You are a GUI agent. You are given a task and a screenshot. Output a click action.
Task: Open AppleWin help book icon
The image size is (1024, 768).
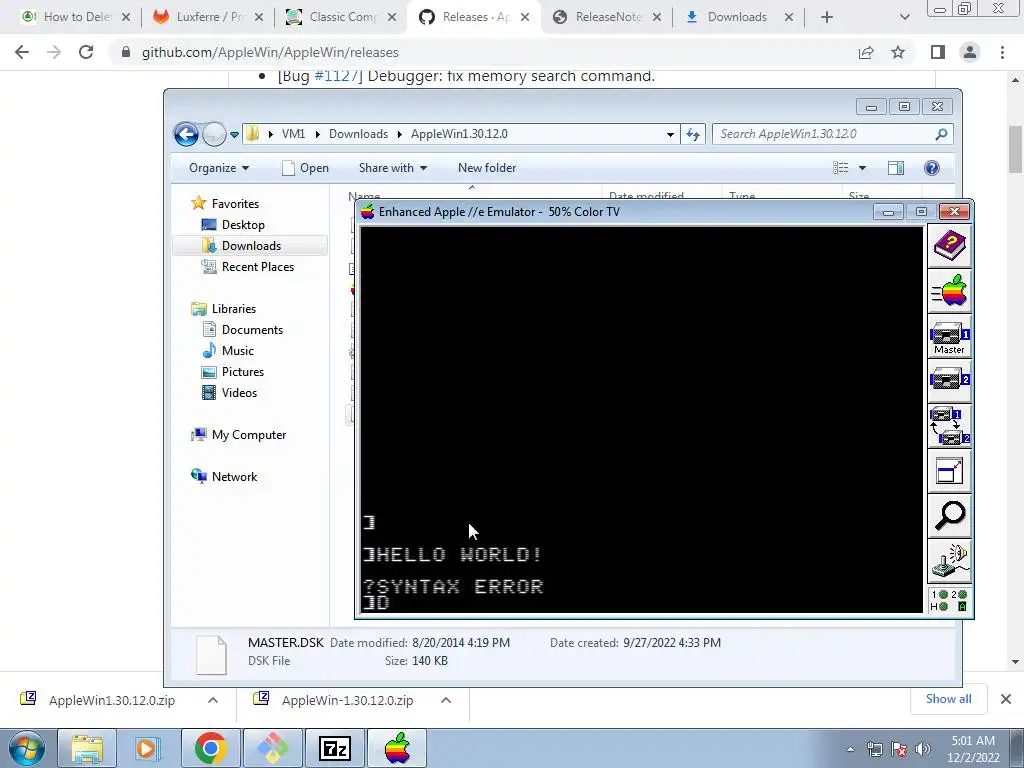(x=950, y=247)
